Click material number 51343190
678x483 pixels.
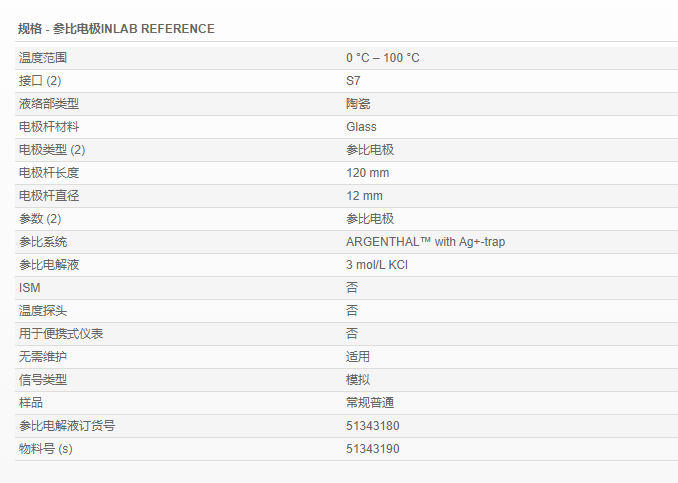tap(373, 449)
